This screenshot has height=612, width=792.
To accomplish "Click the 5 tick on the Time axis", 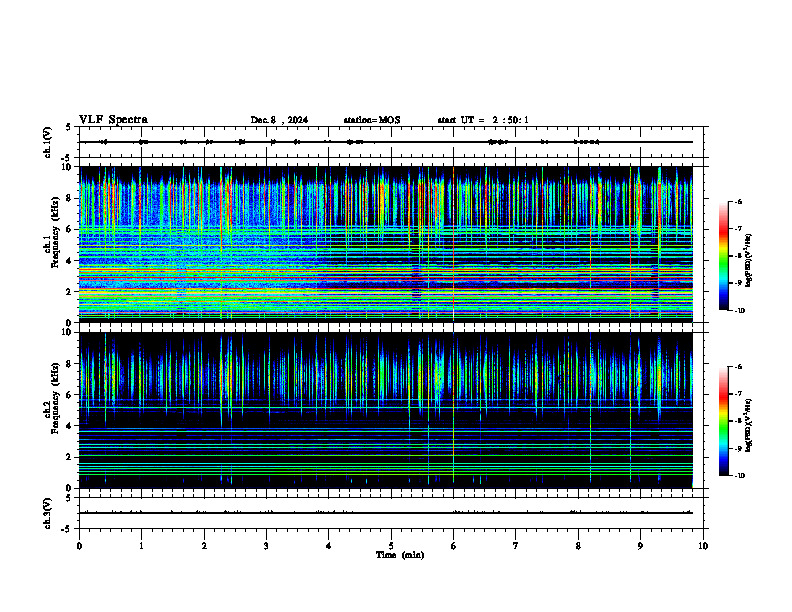I will point(391,546).
